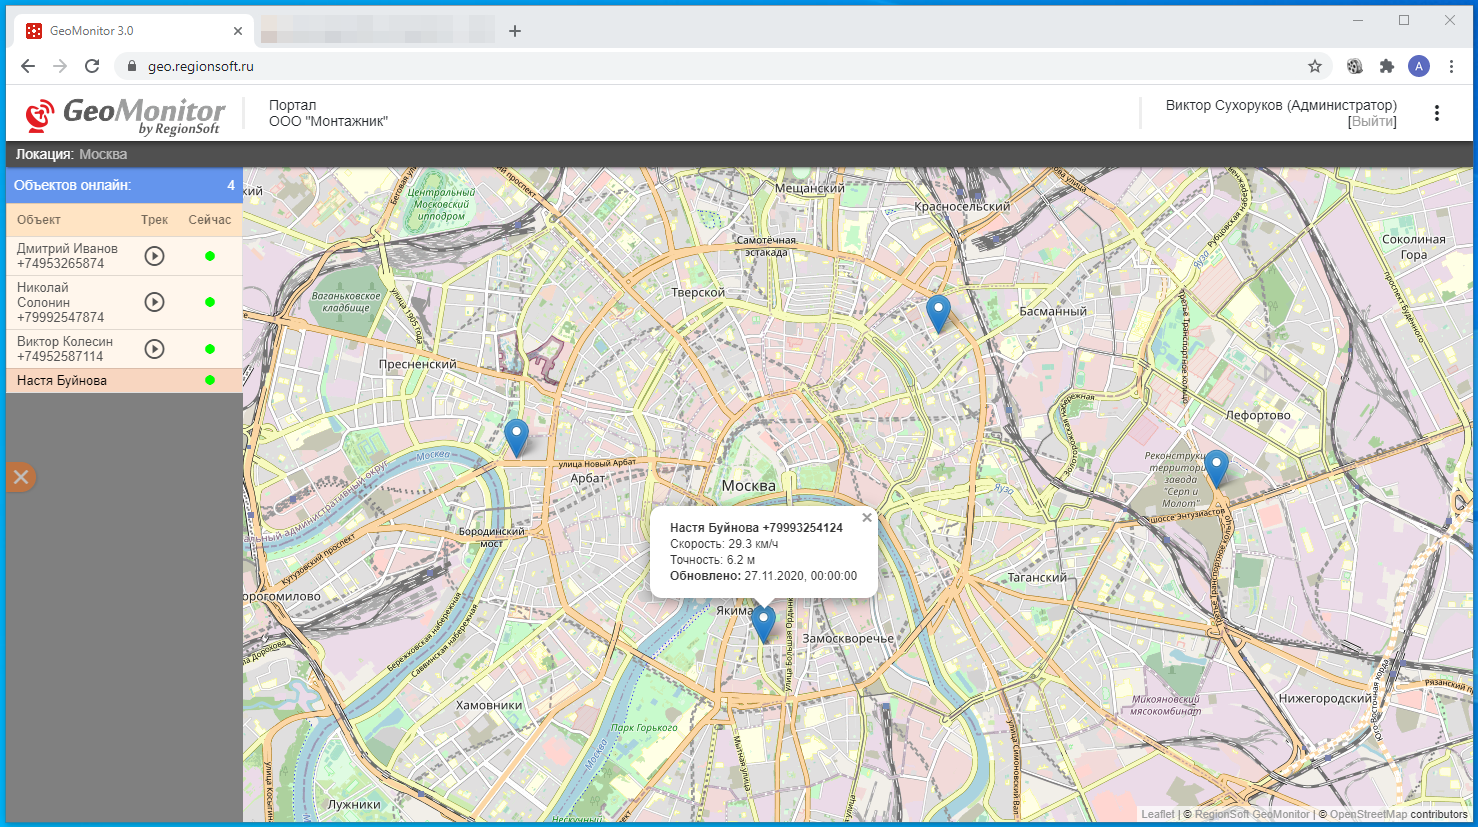Screen dimensions: 1478x827
Task: Play track for Дмитрий Иванов
Action: [x=154, y=256]
